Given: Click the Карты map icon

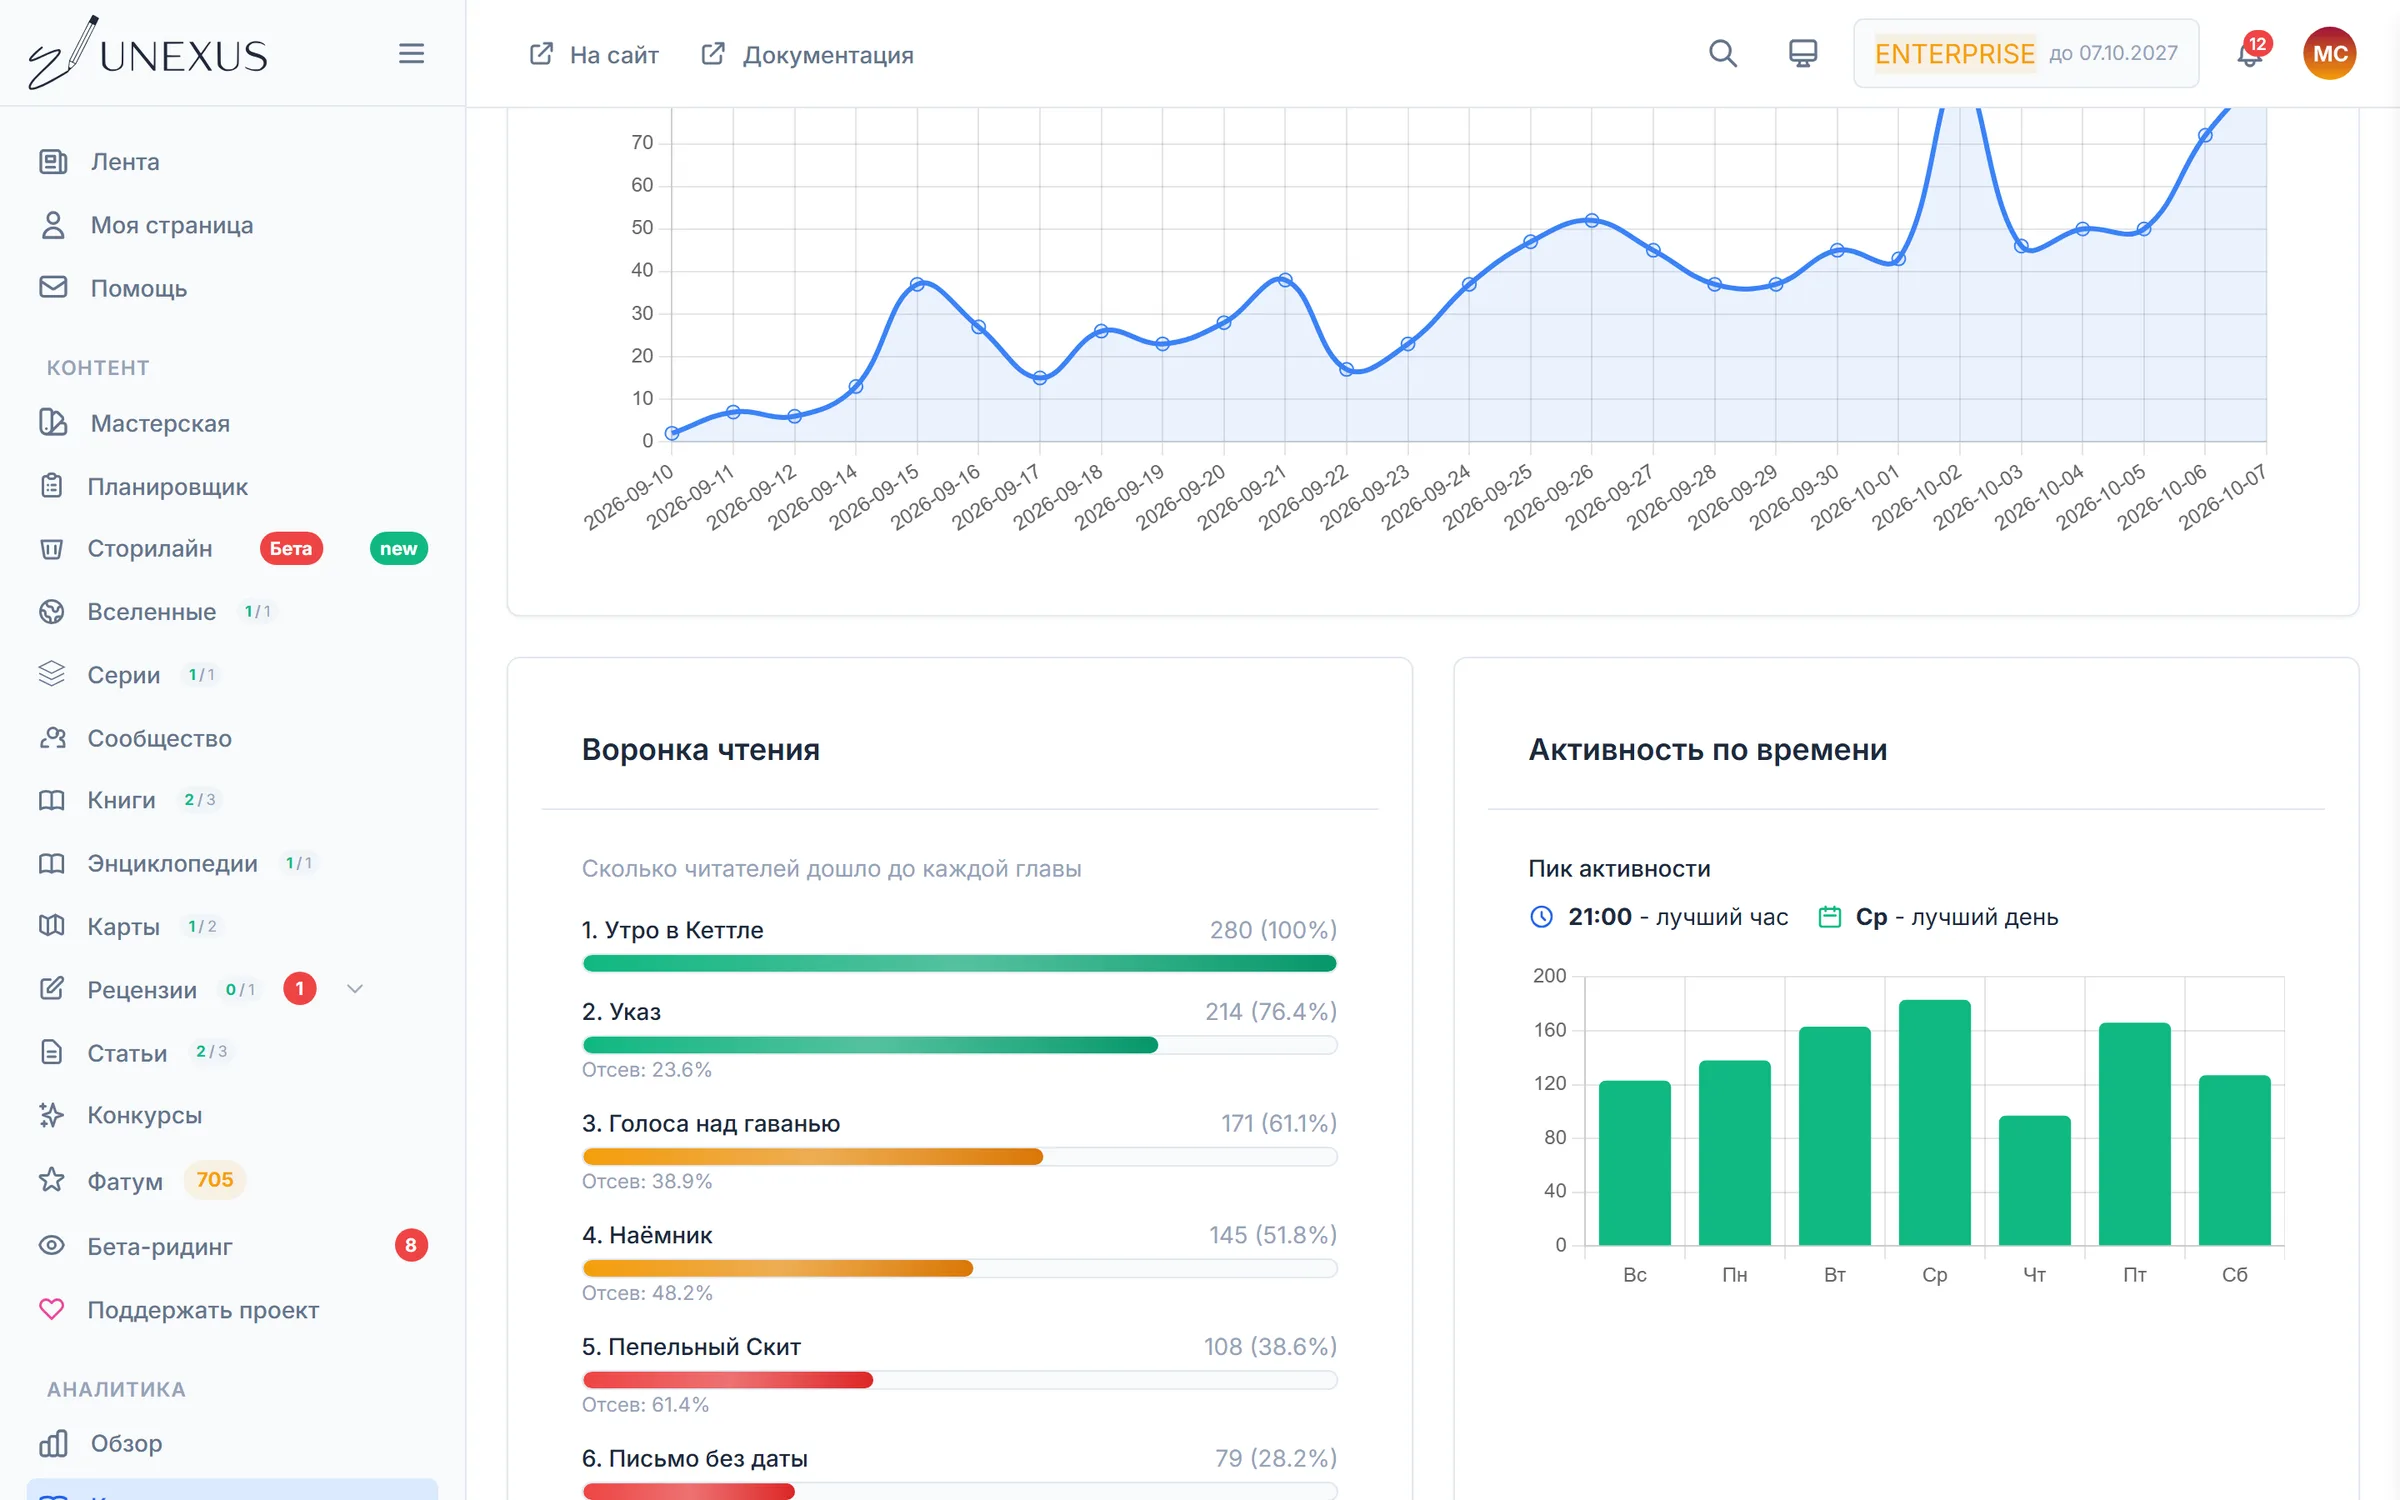Looking at the screenshot, I should pos(52,926).
